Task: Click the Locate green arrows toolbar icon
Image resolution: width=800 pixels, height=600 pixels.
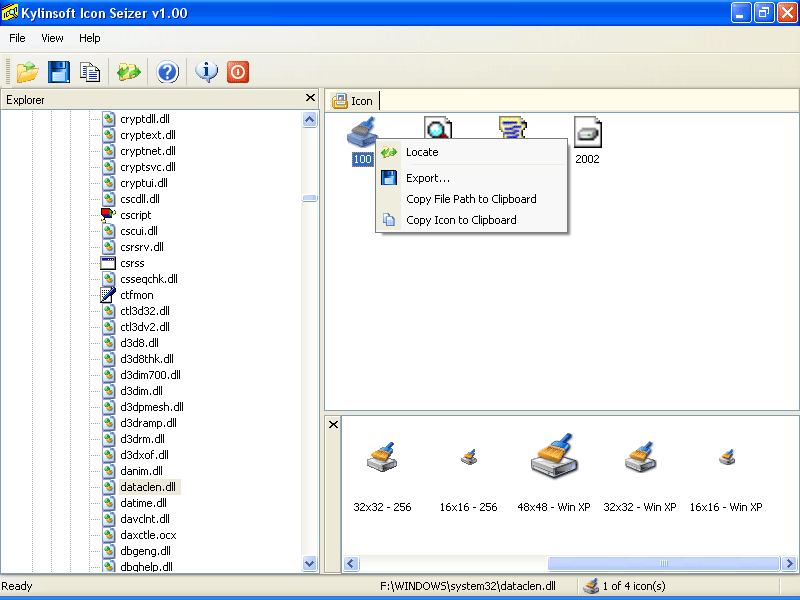Action: 129,72
